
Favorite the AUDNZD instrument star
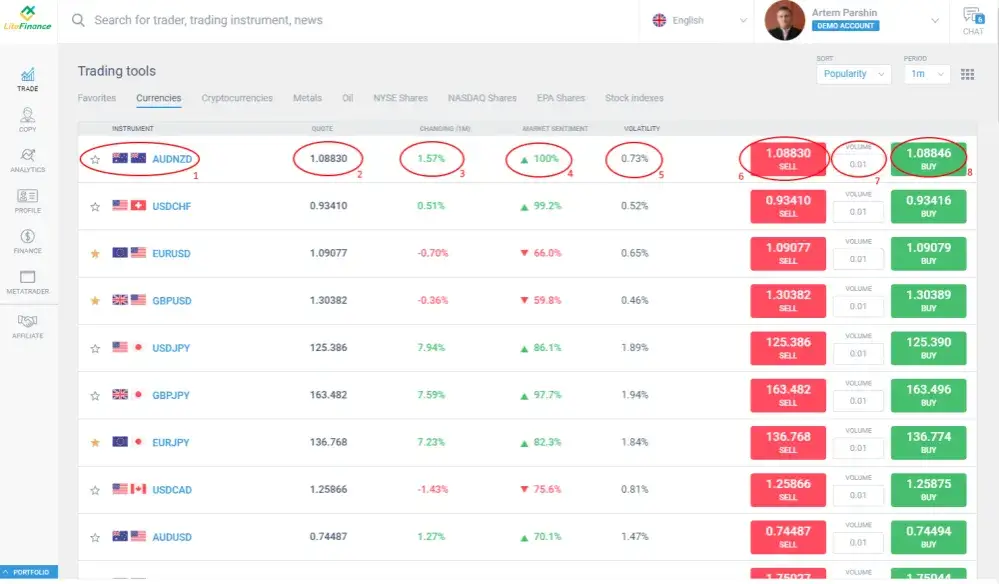(95, 158)
